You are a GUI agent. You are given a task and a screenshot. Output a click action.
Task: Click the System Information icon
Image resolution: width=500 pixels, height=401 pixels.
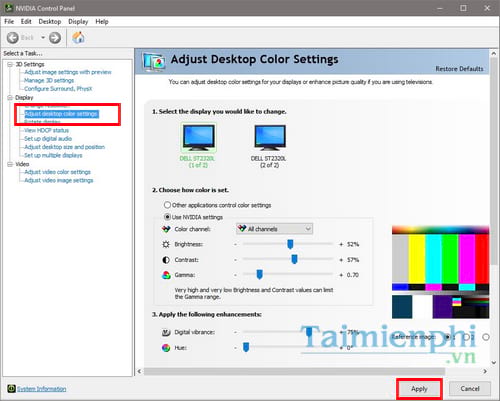(x=11, y=389)
